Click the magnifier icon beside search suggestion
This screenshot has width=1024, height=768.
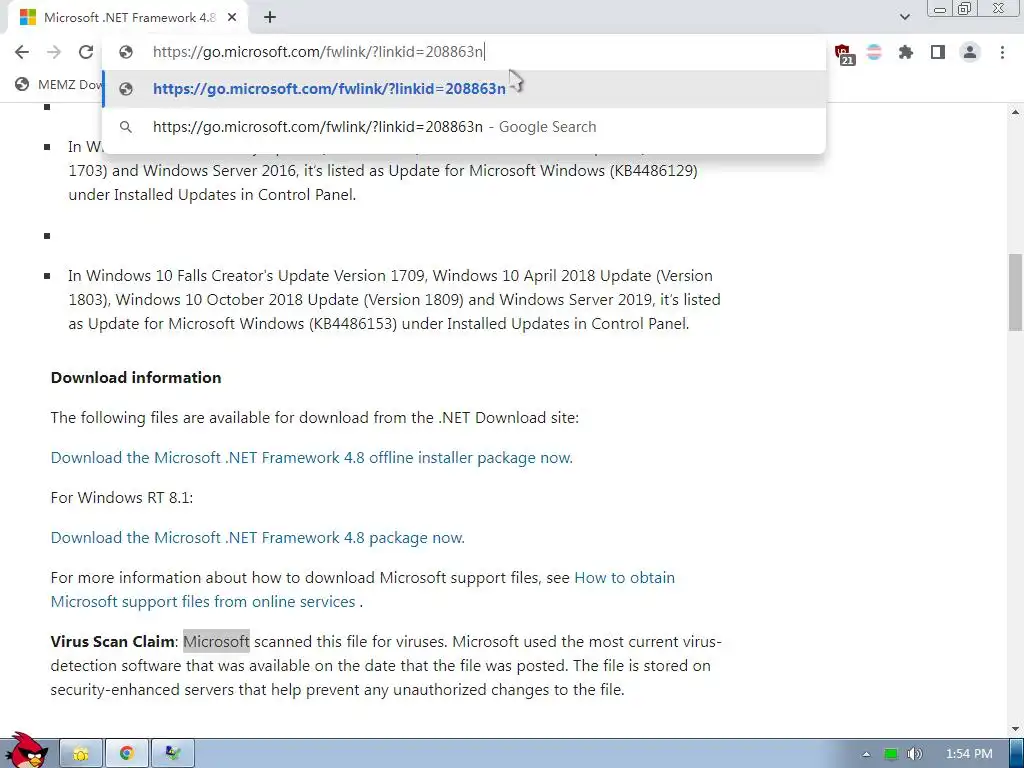(x=126, y=127)
